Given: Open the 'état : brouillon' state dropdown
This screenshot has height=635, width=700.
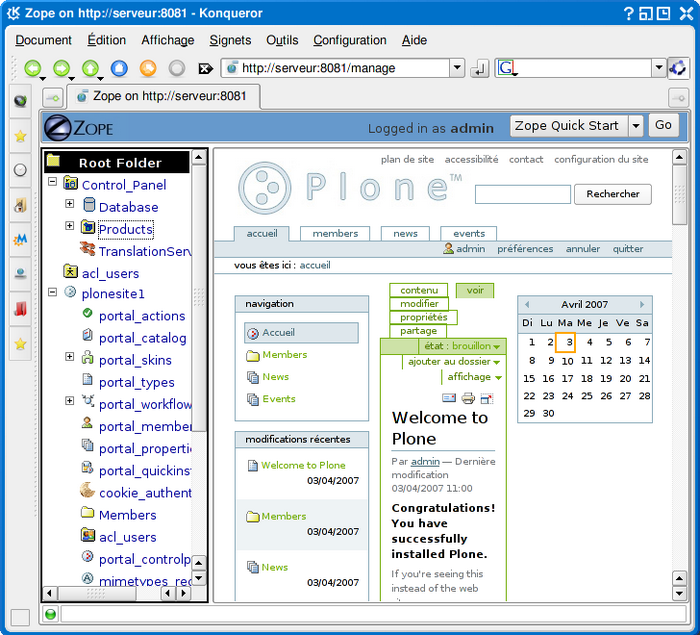Looking at the screenshot, I should click(462, 346).
